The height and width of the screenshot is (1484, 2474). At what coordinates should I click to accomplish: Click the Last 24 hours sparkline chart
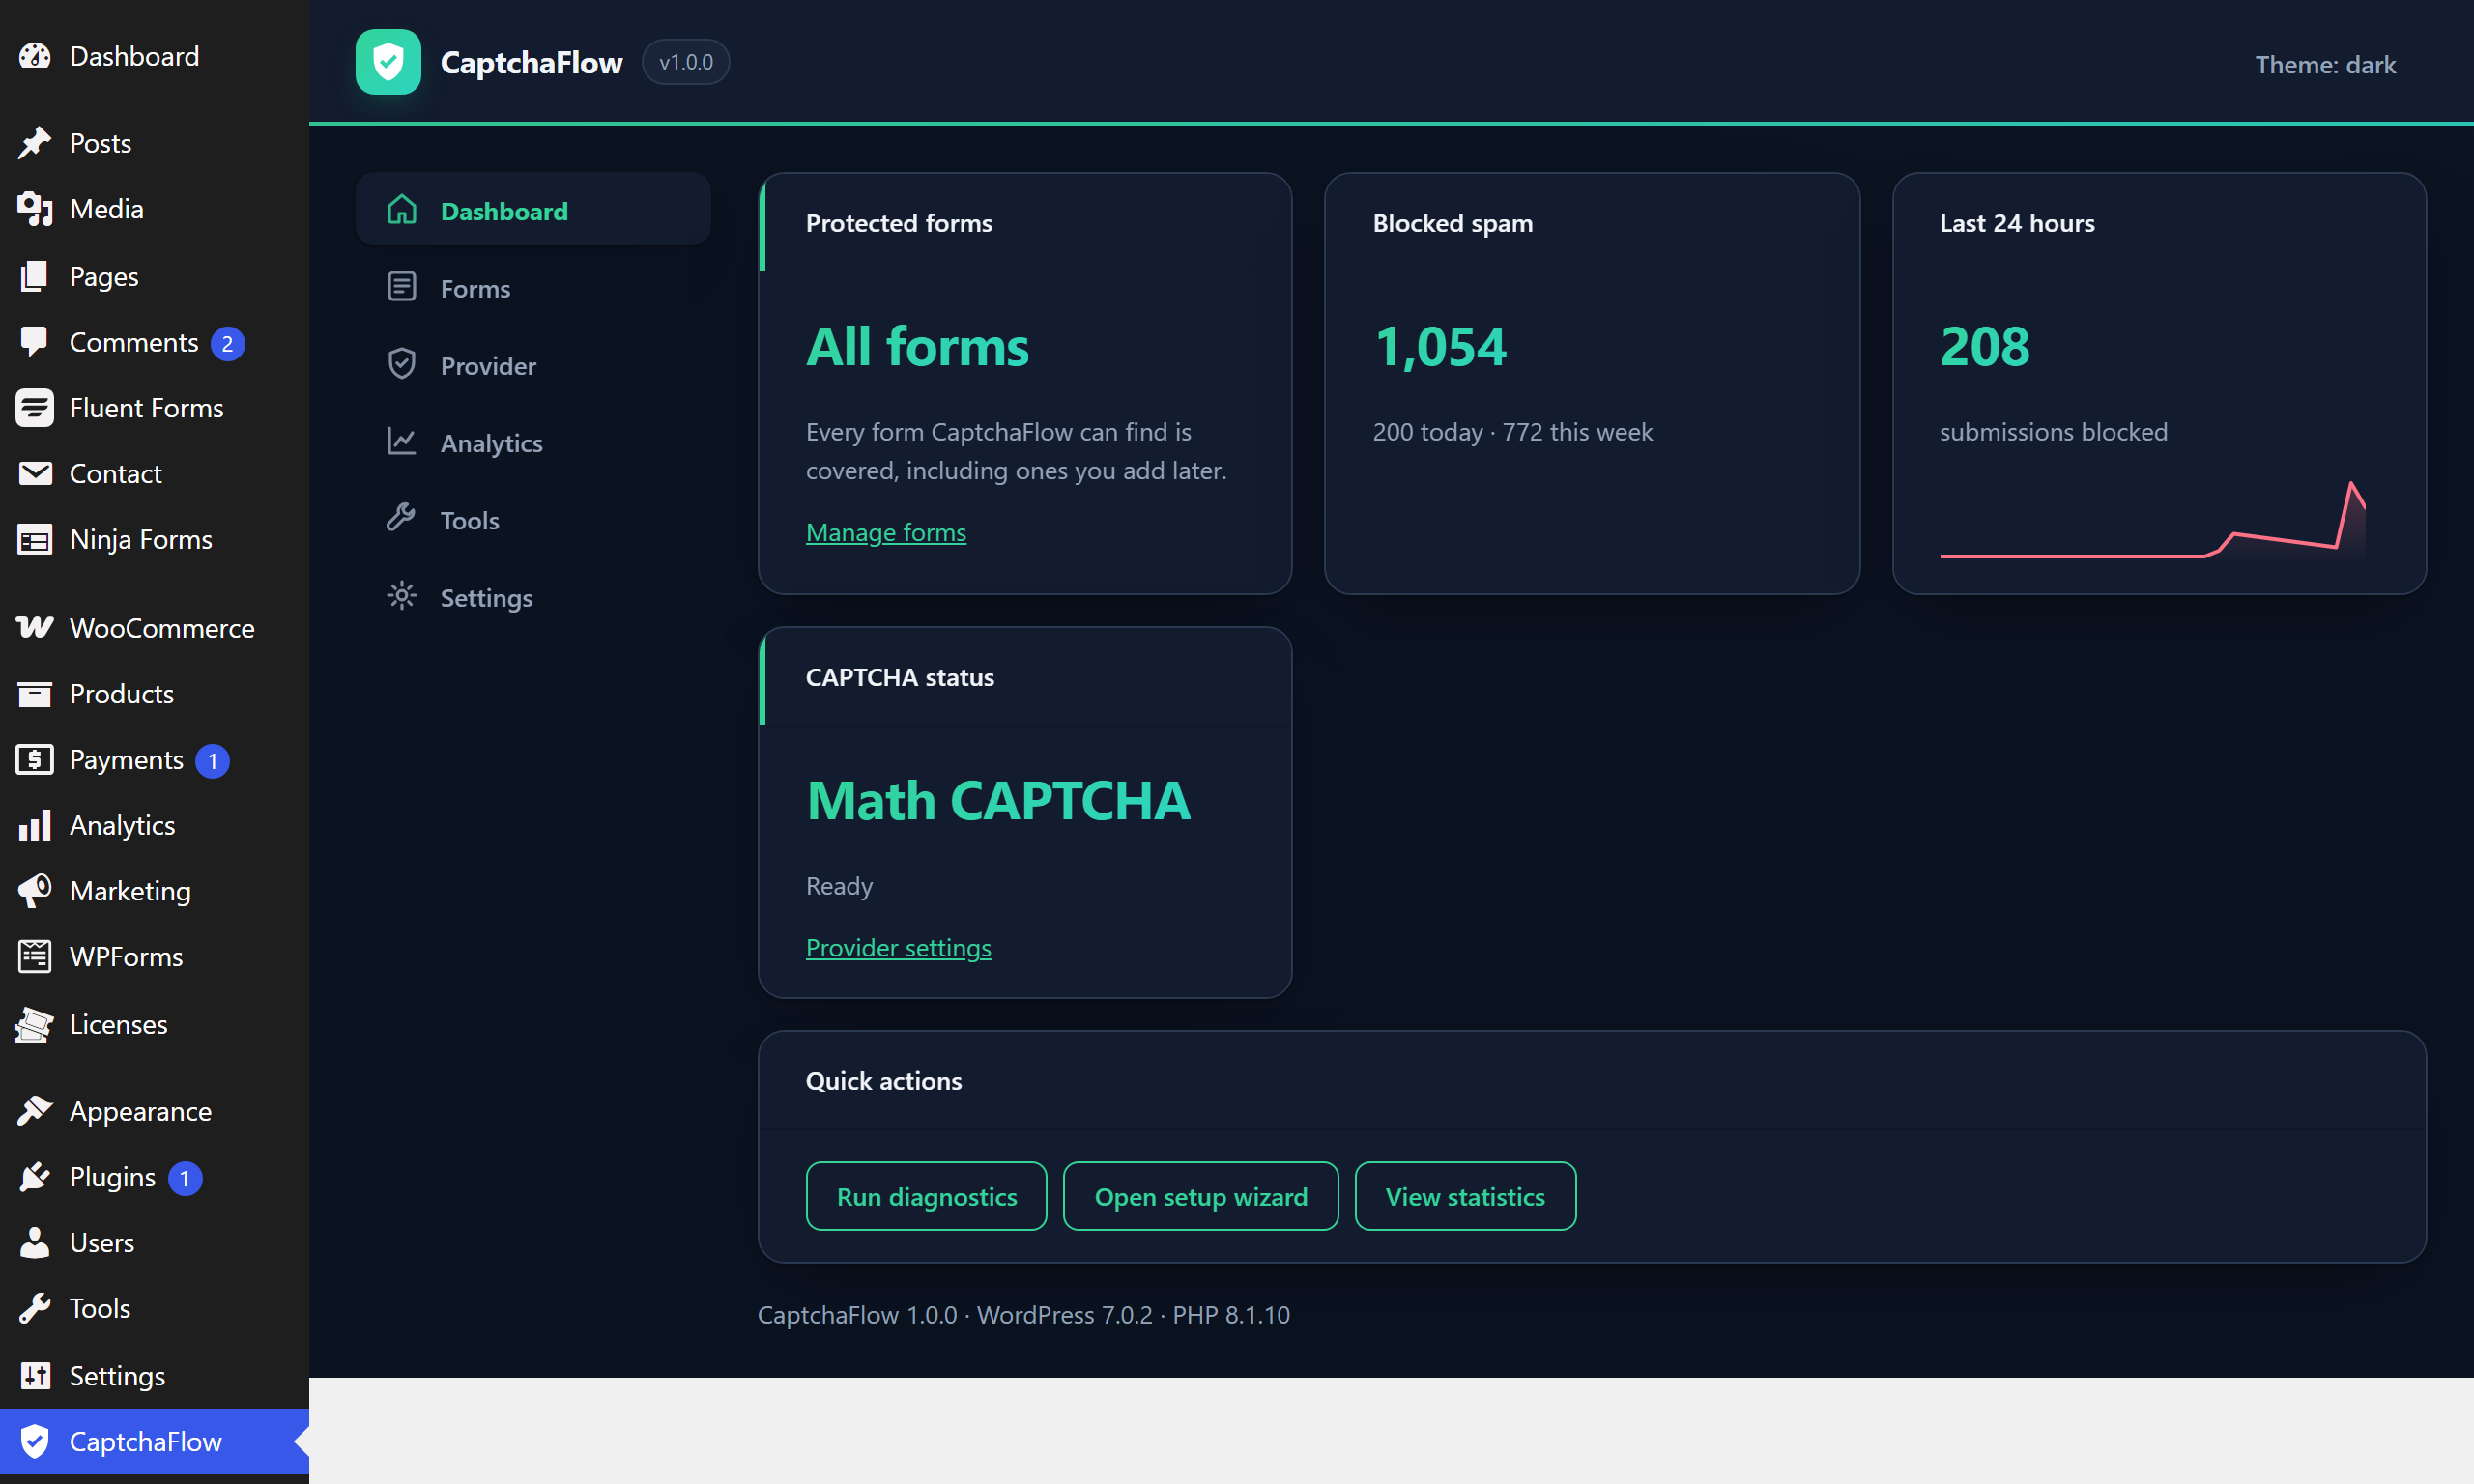click(2153, 518)
